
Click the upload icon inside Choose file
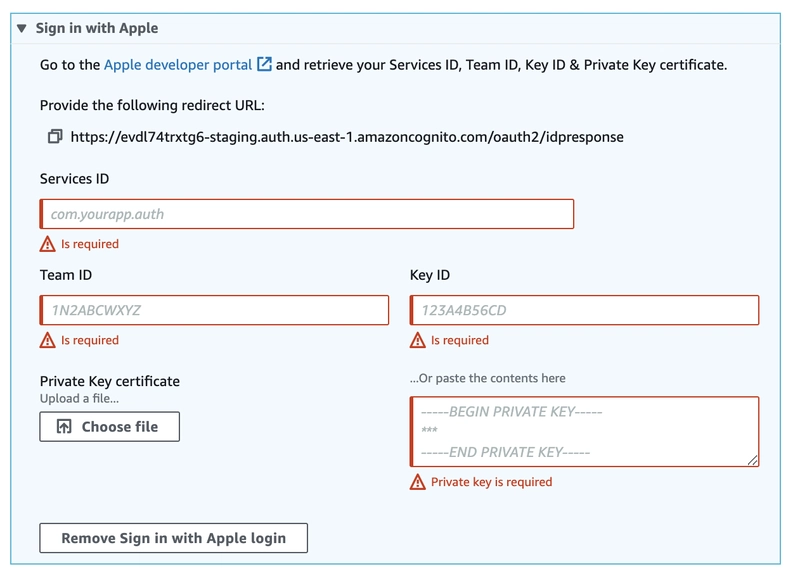64,427
